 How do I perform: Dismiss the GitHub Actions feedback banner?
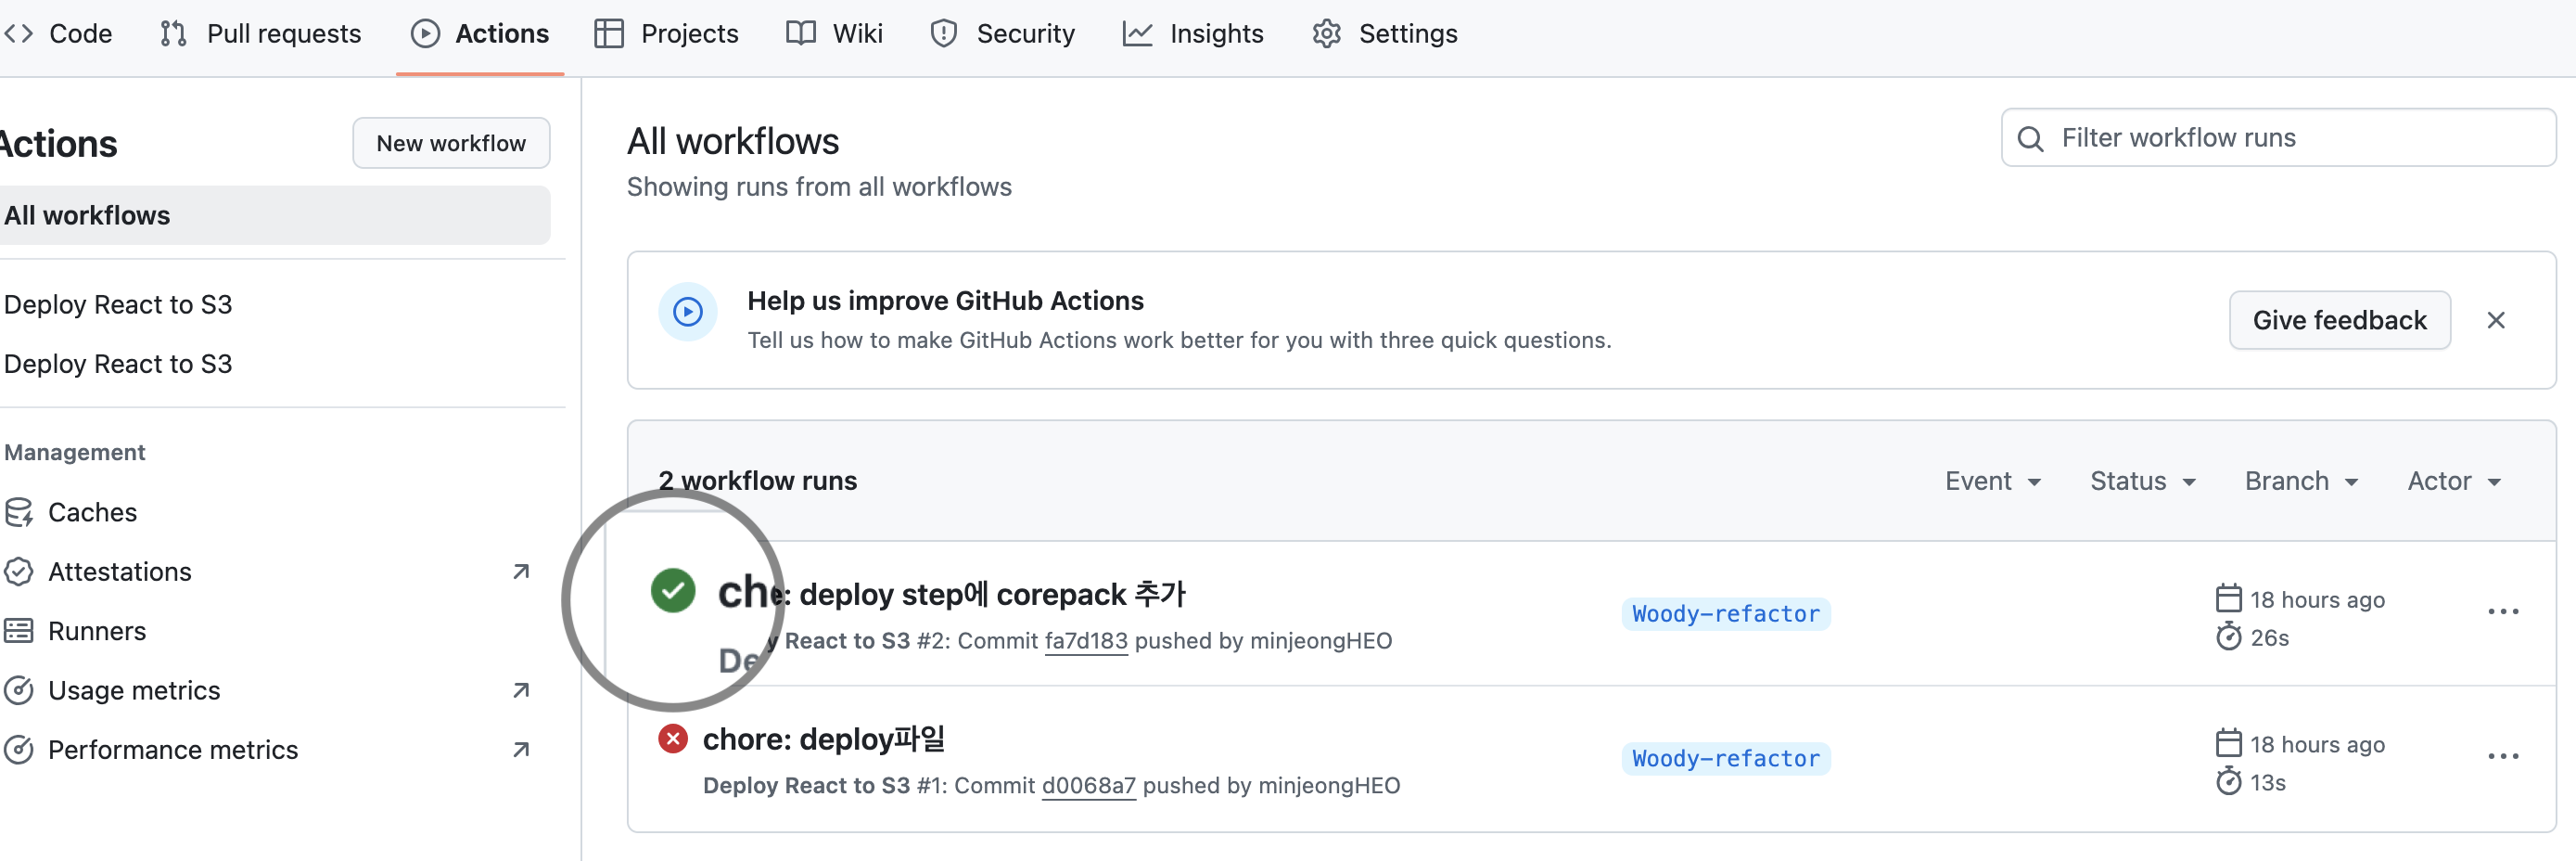tap(2495, 320)
